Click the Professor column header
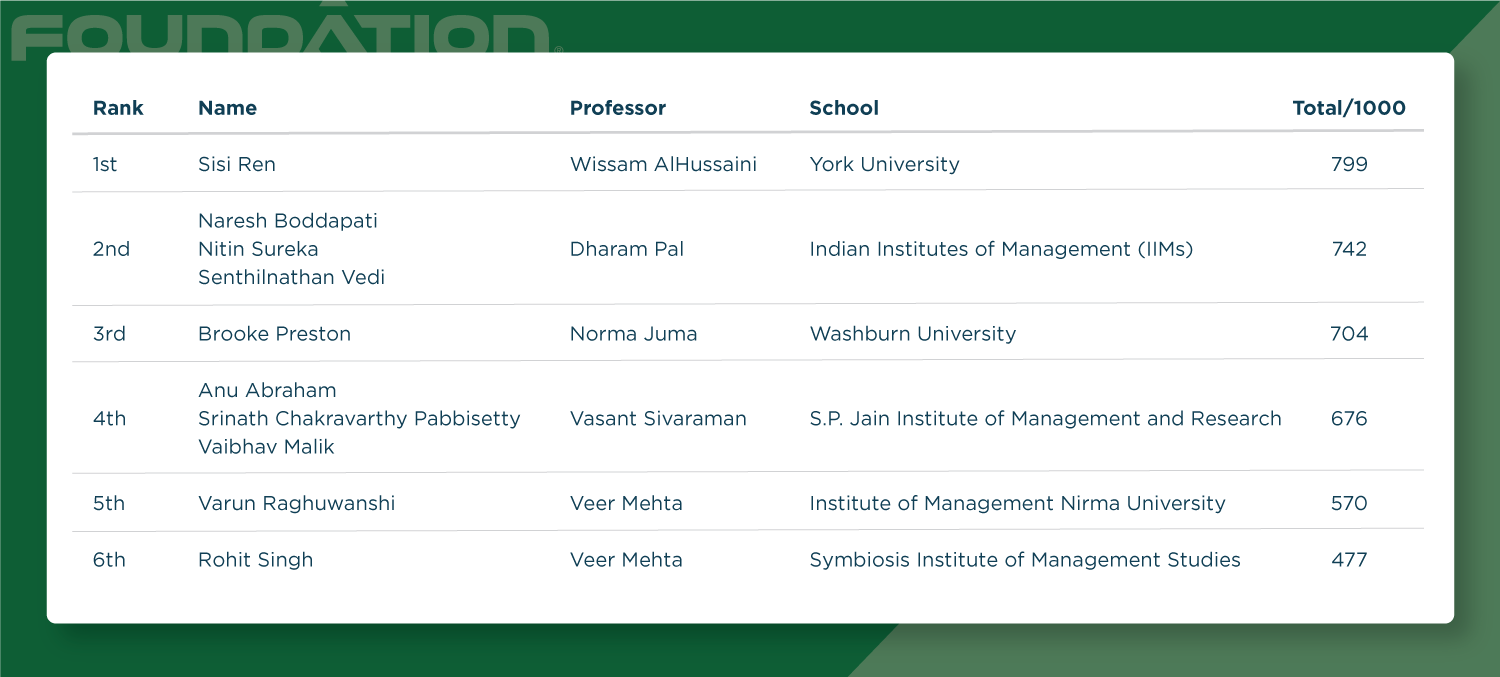This screenshot has height=677, width=1500. (617, 108)
